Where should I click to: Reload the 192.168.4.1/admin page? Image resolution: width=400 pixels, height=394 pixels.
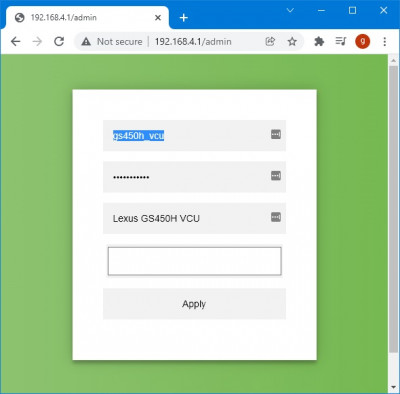tap(59, 42)
